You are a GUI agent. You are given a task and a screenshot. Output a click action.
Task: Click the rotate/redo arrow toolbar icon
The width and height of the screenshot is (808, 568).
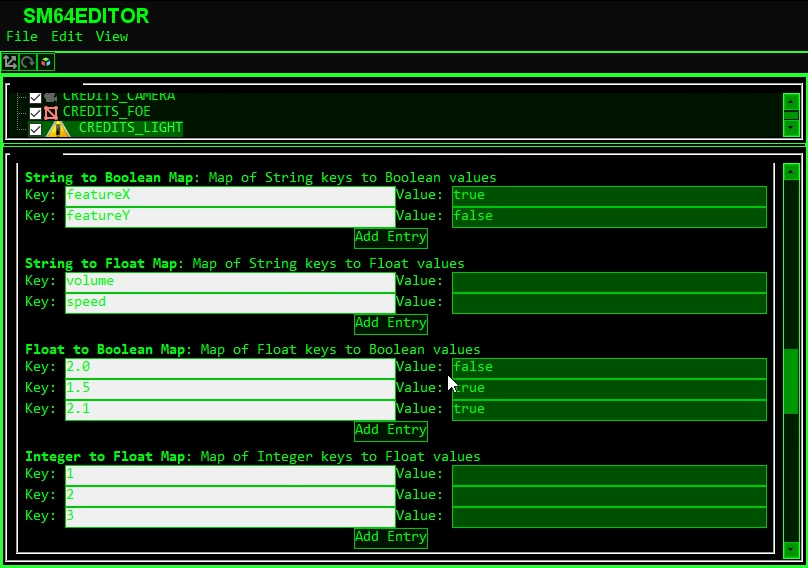(28, 62)
